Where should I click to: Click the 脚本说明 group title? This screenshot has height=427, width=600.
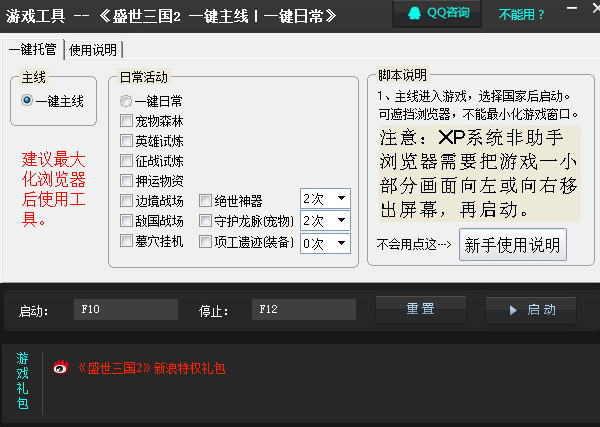click(402, 75)
